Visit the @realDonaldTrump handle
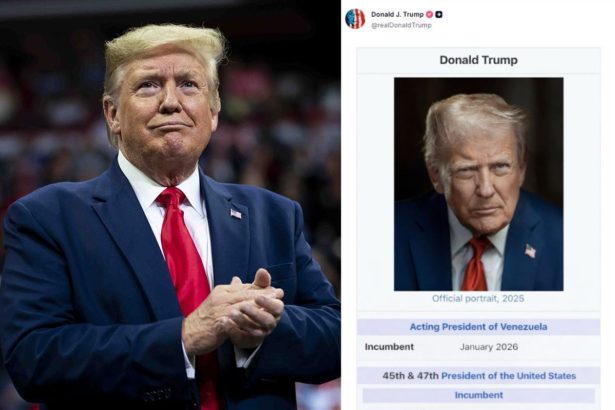 pyautogui.click(x=401, y=25)
